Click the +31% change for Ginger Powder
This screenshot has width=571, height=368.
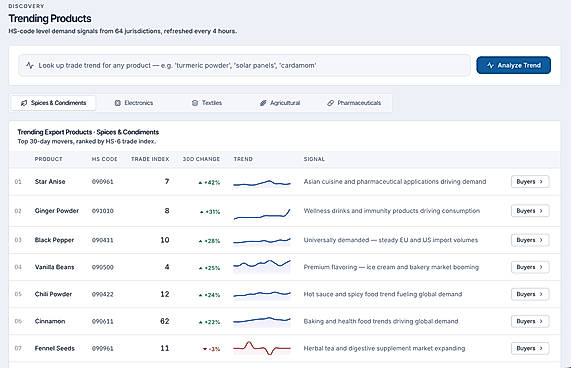pos(210,211)
